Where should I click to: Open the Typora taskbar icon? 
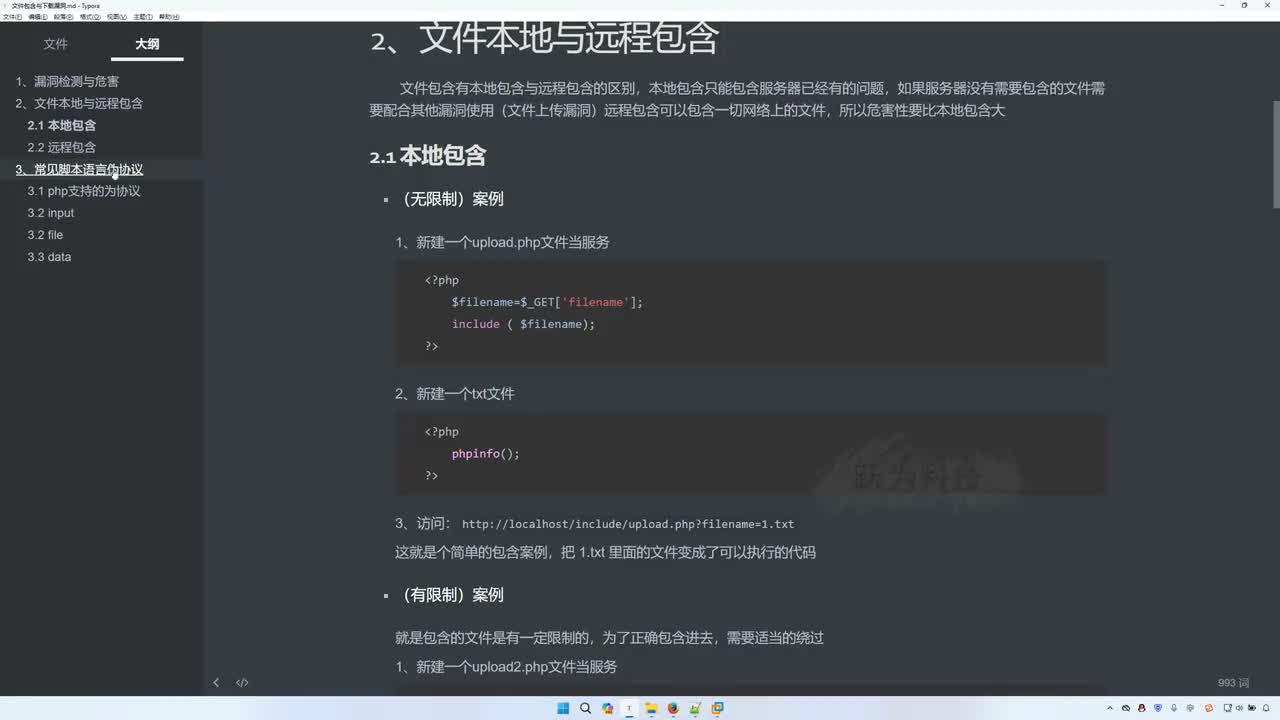[629, 708]
